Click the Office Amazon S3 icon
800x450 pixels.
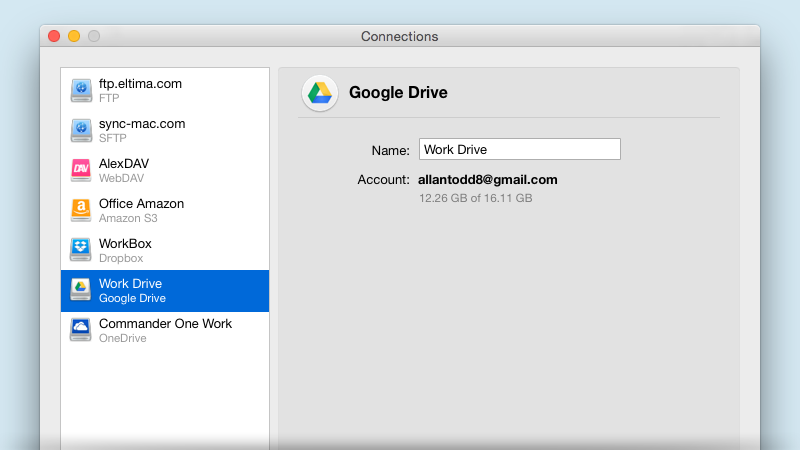point(81,210)
